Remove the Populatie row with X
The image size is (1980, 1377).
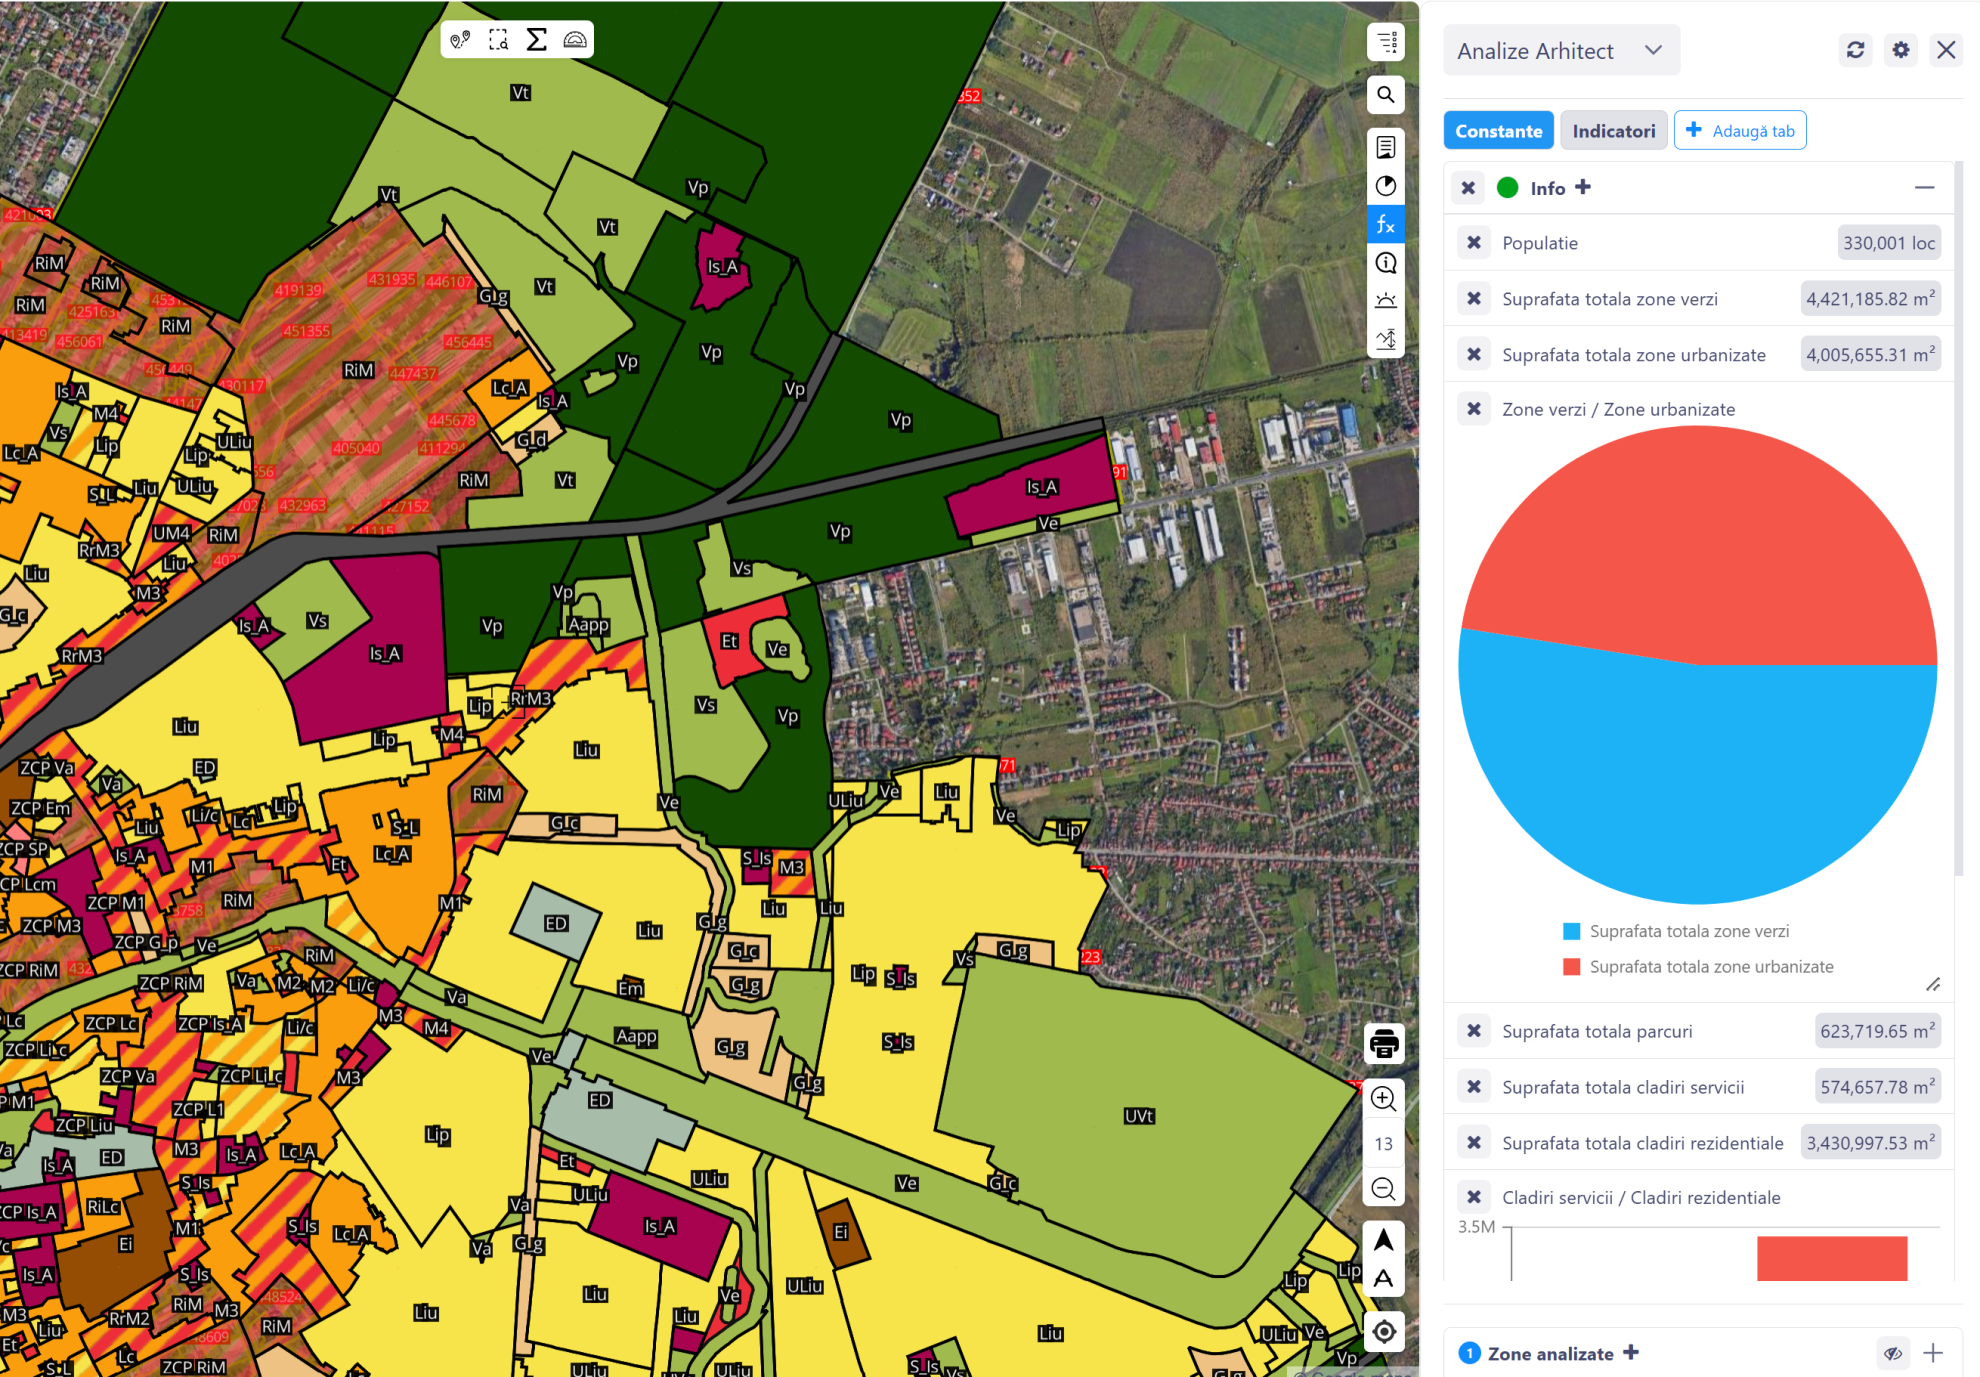(x=1474, y=243)
